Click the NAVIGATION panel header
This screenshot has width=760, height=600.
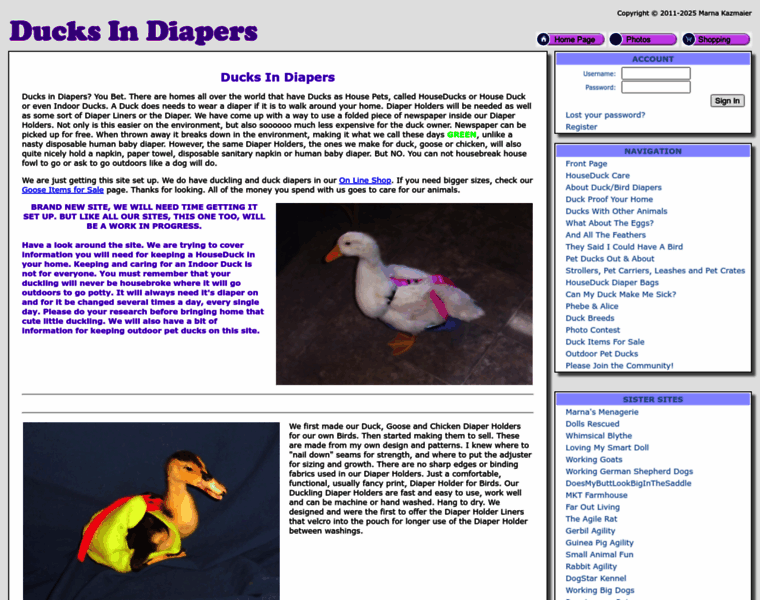[653, 151]
